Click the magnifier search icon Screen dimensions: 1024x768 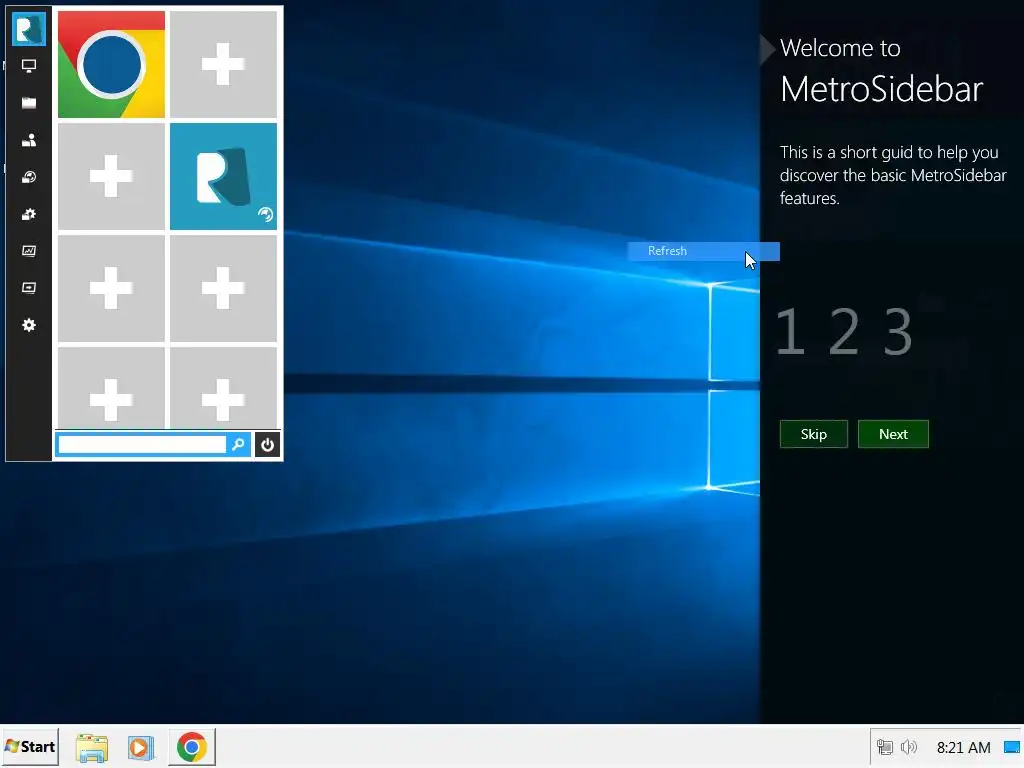point(238,445)
